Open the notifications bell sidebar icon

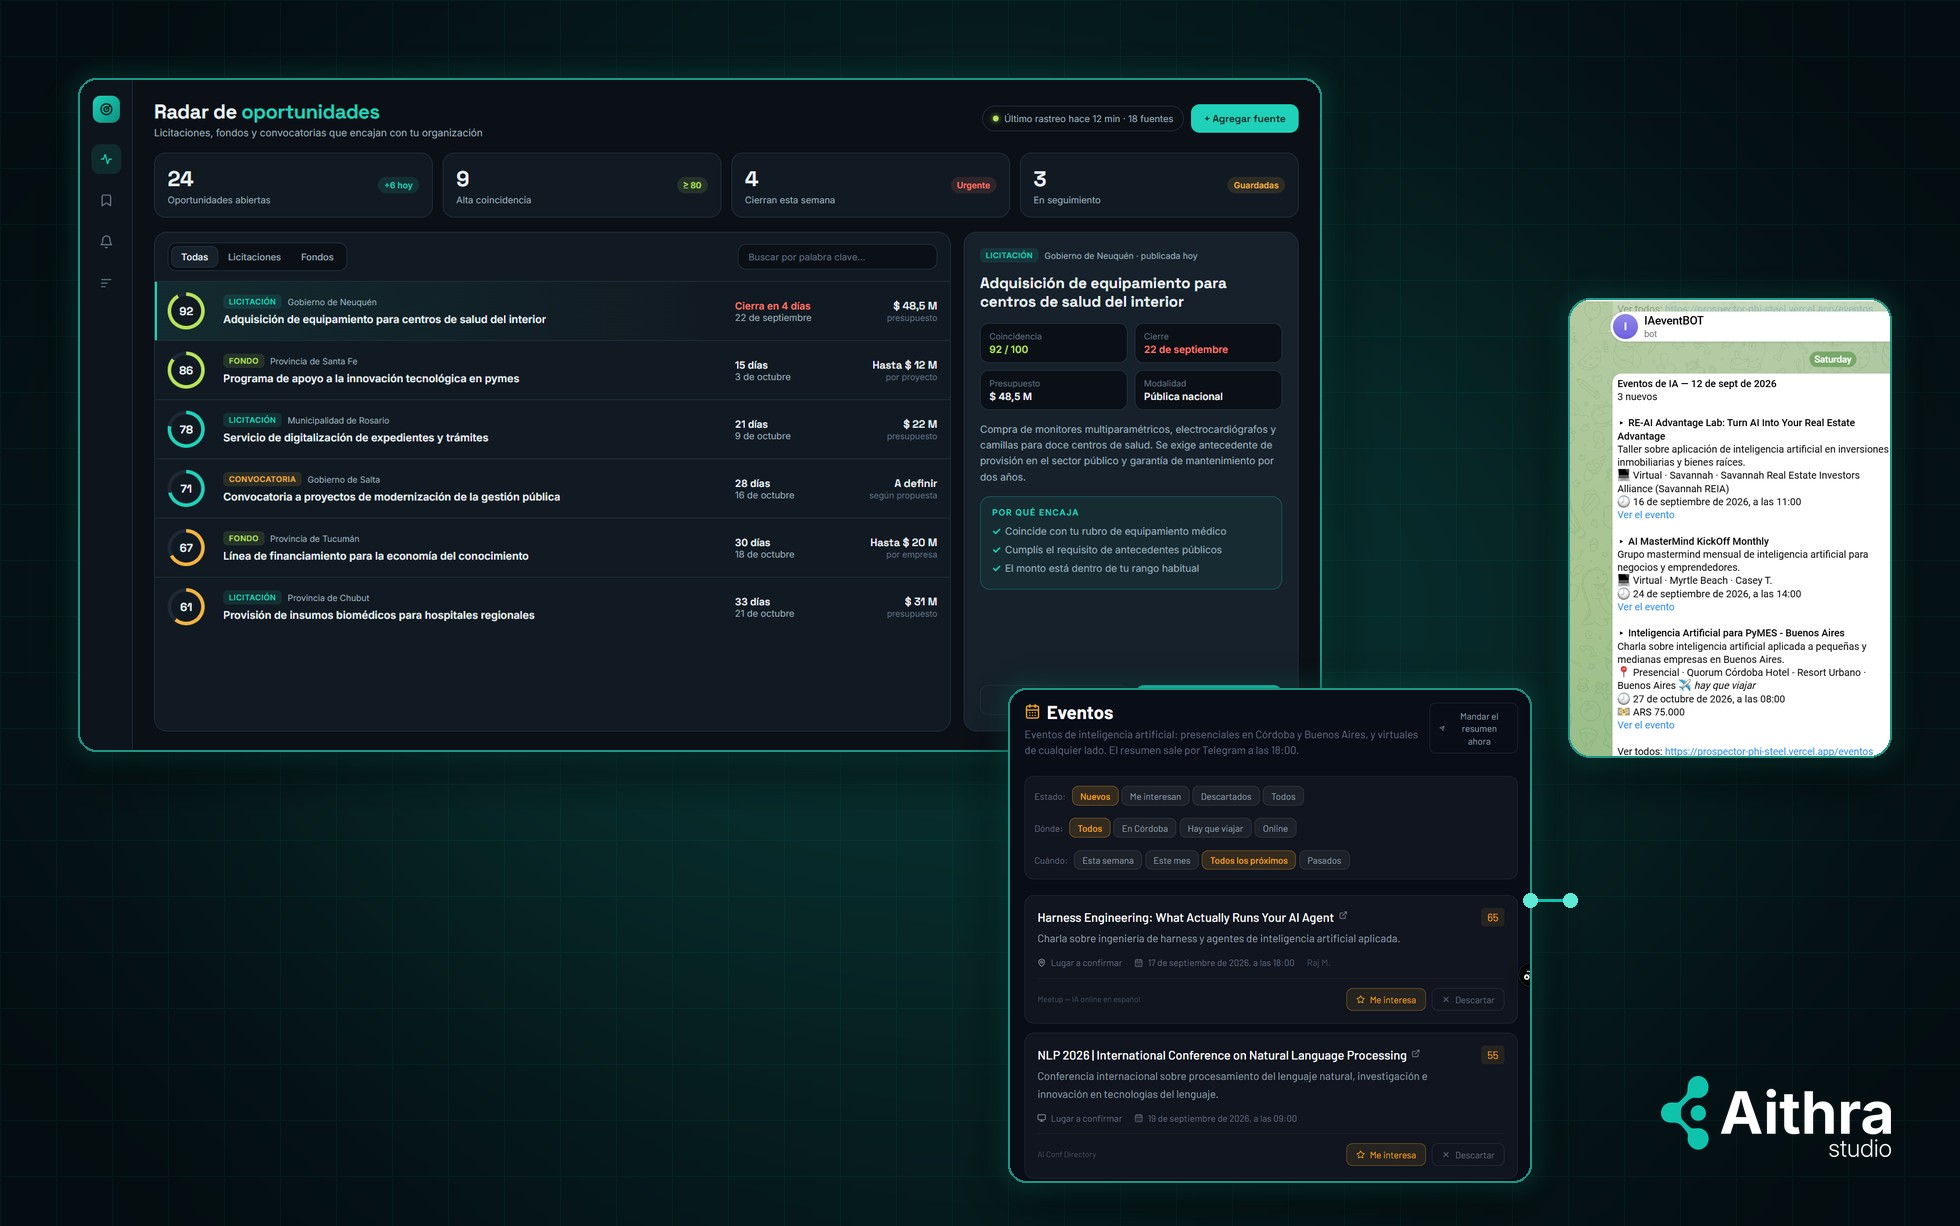tap(106, 241)
